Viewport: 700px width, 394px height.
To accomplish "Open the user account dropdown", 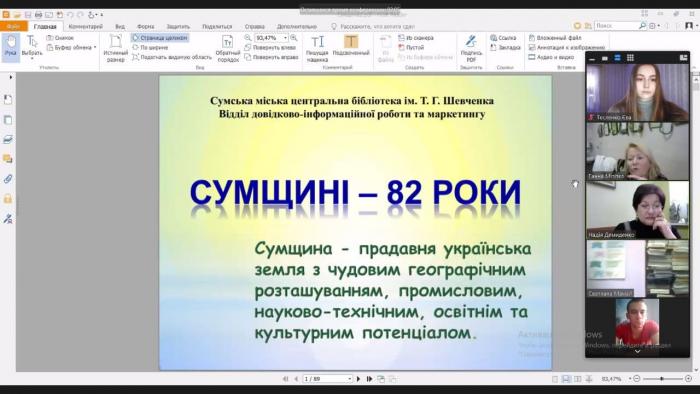I will 691,26.
